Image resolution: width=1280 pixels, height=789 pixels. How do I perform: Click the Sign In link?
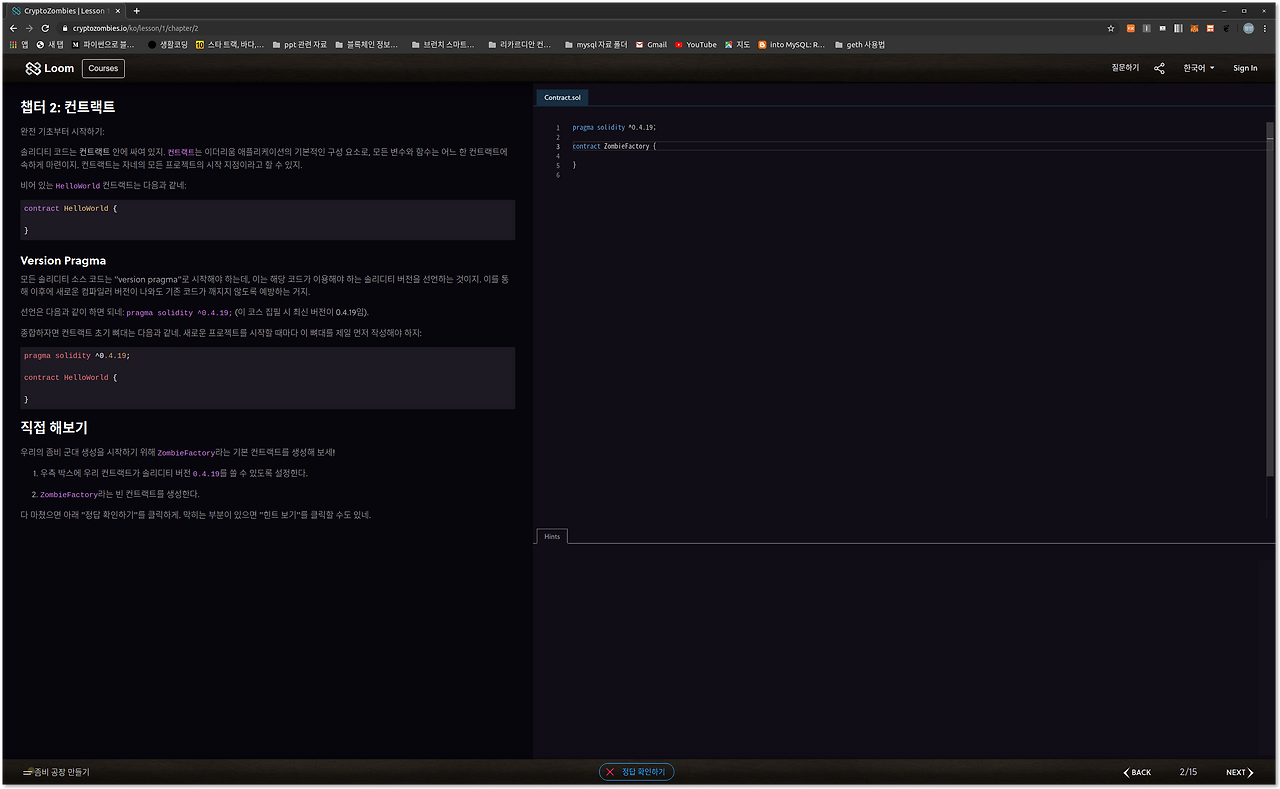(x=1245, y=68)
